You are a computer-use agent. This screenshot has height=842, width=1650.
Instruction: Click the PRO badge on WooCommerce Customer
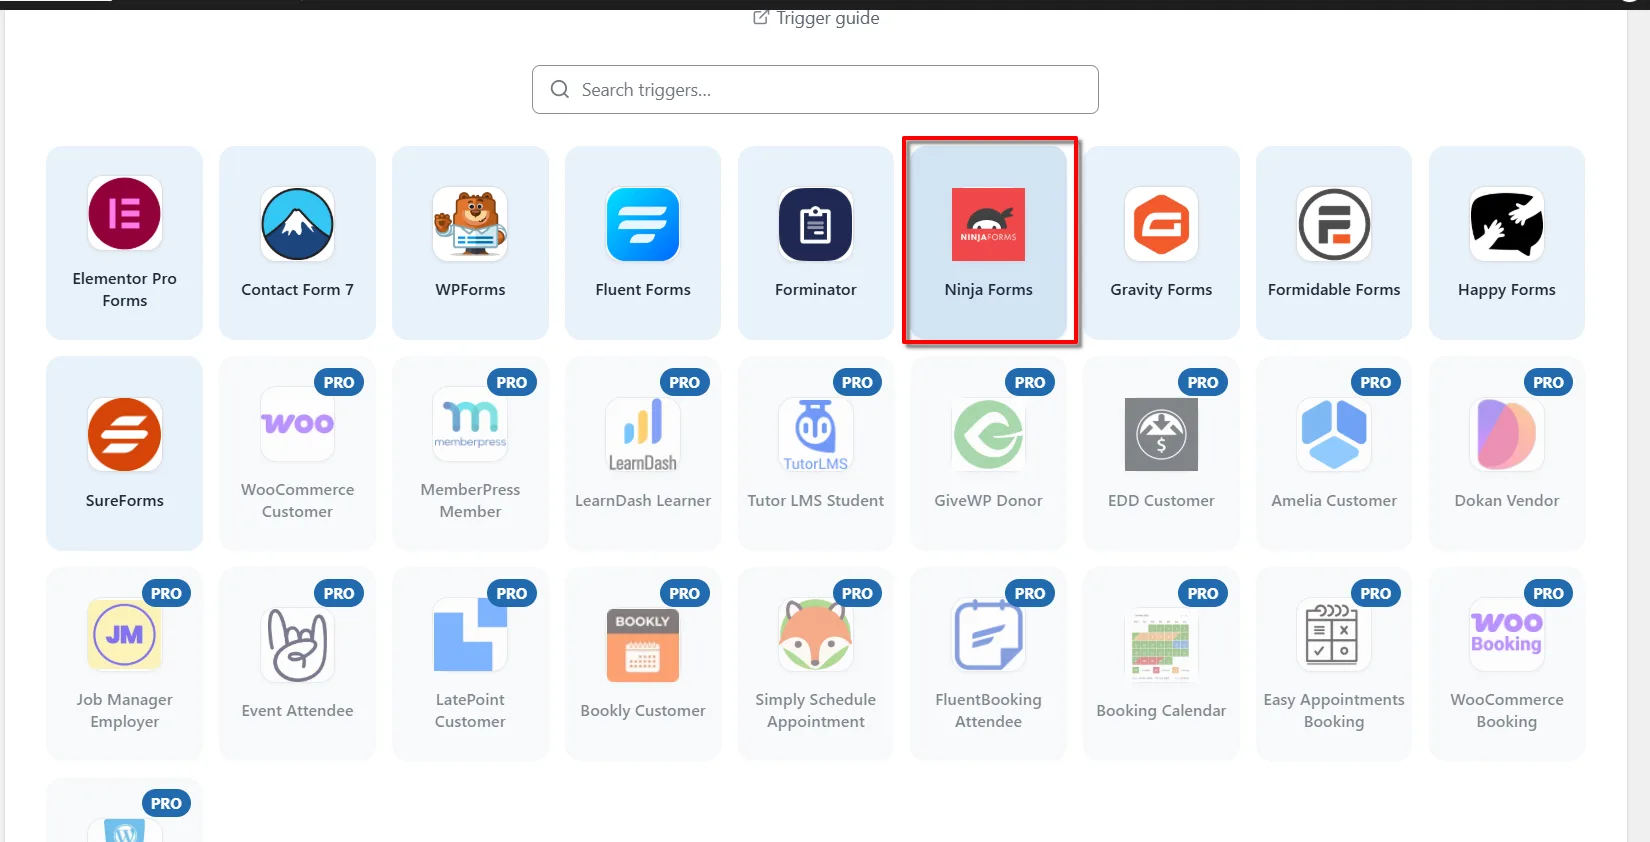point(339,382)
